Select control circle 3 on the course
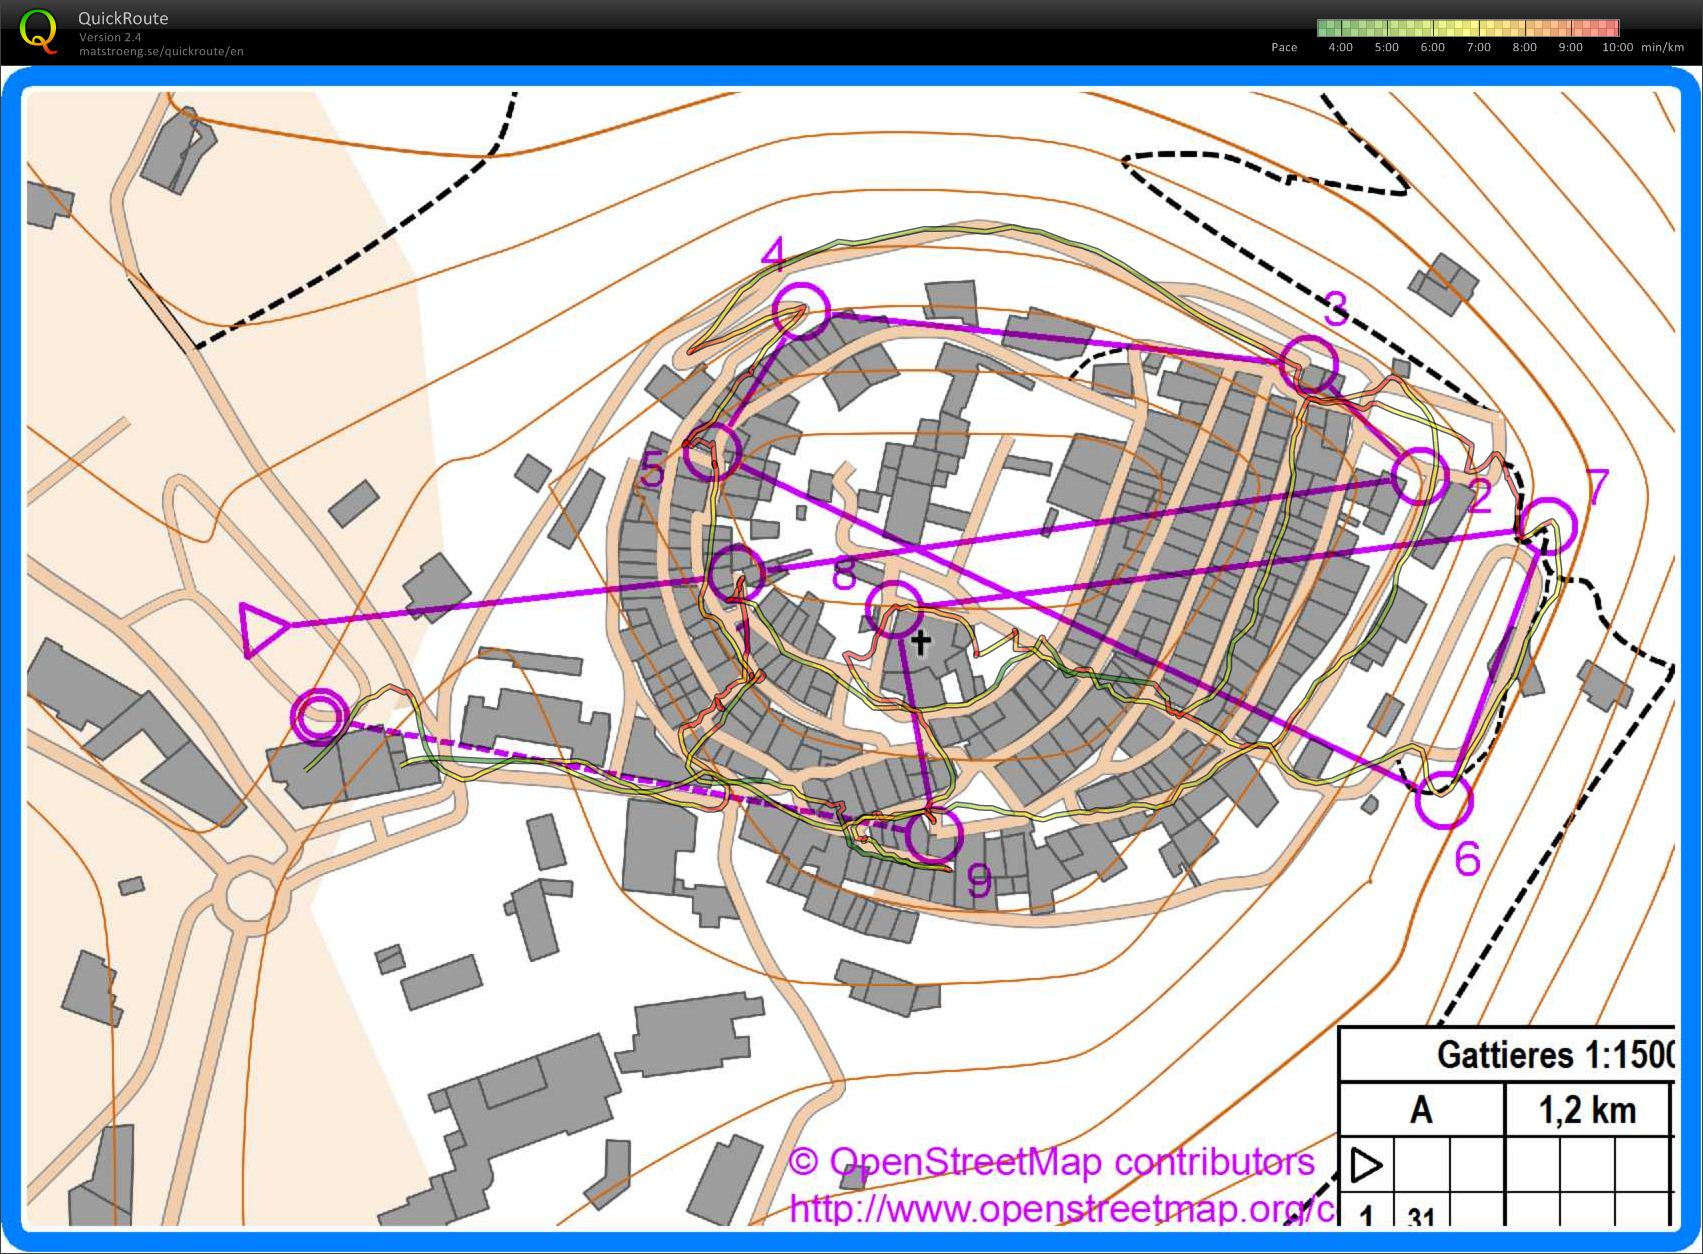Image resolution: width=1703 pixels, height=1254 pixels. [1308, 364]
